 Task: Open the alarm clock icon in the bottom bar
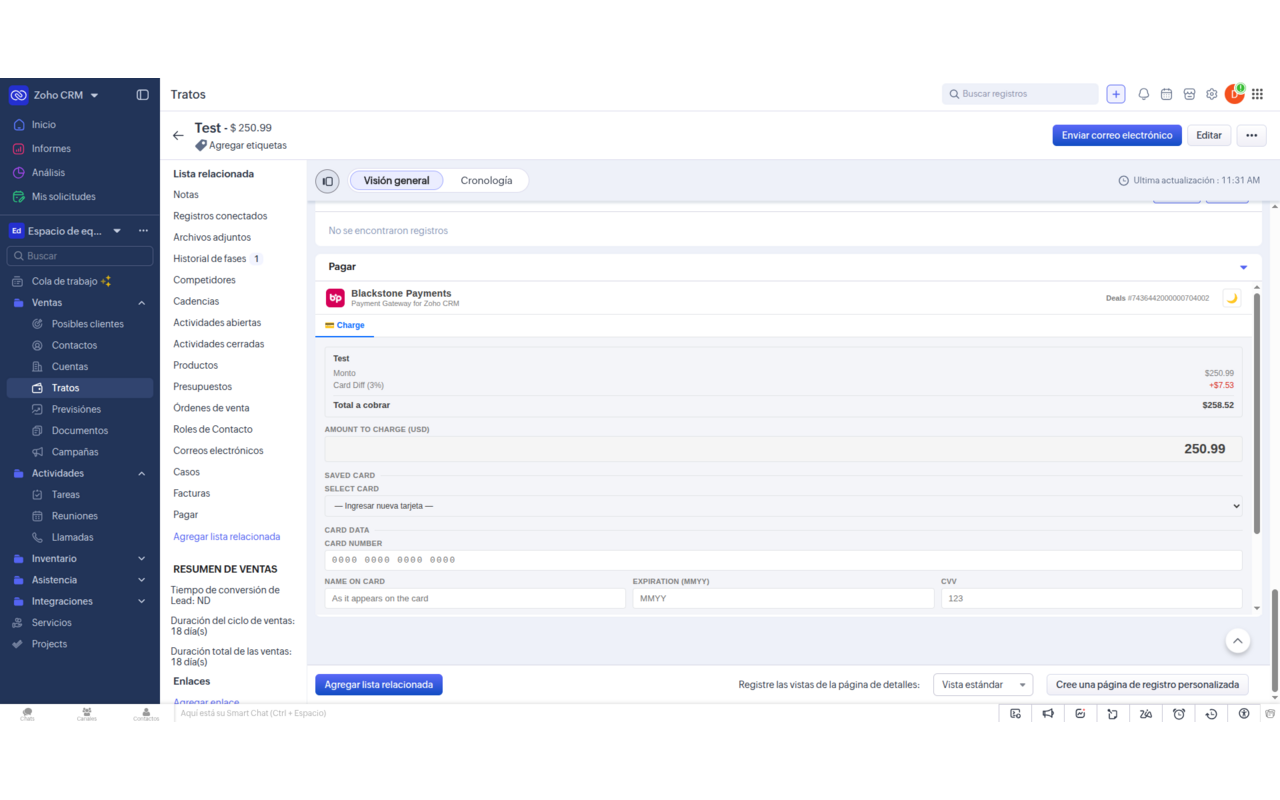(1179, 713)
